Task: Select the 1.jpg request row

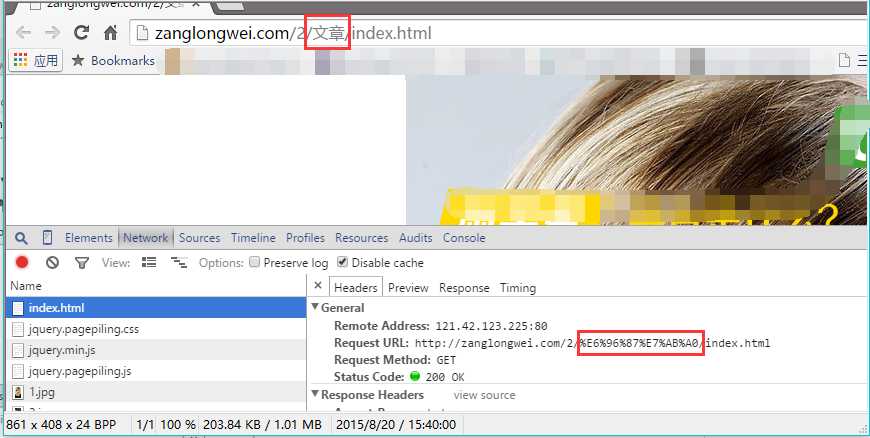Action: click(156, 392)
